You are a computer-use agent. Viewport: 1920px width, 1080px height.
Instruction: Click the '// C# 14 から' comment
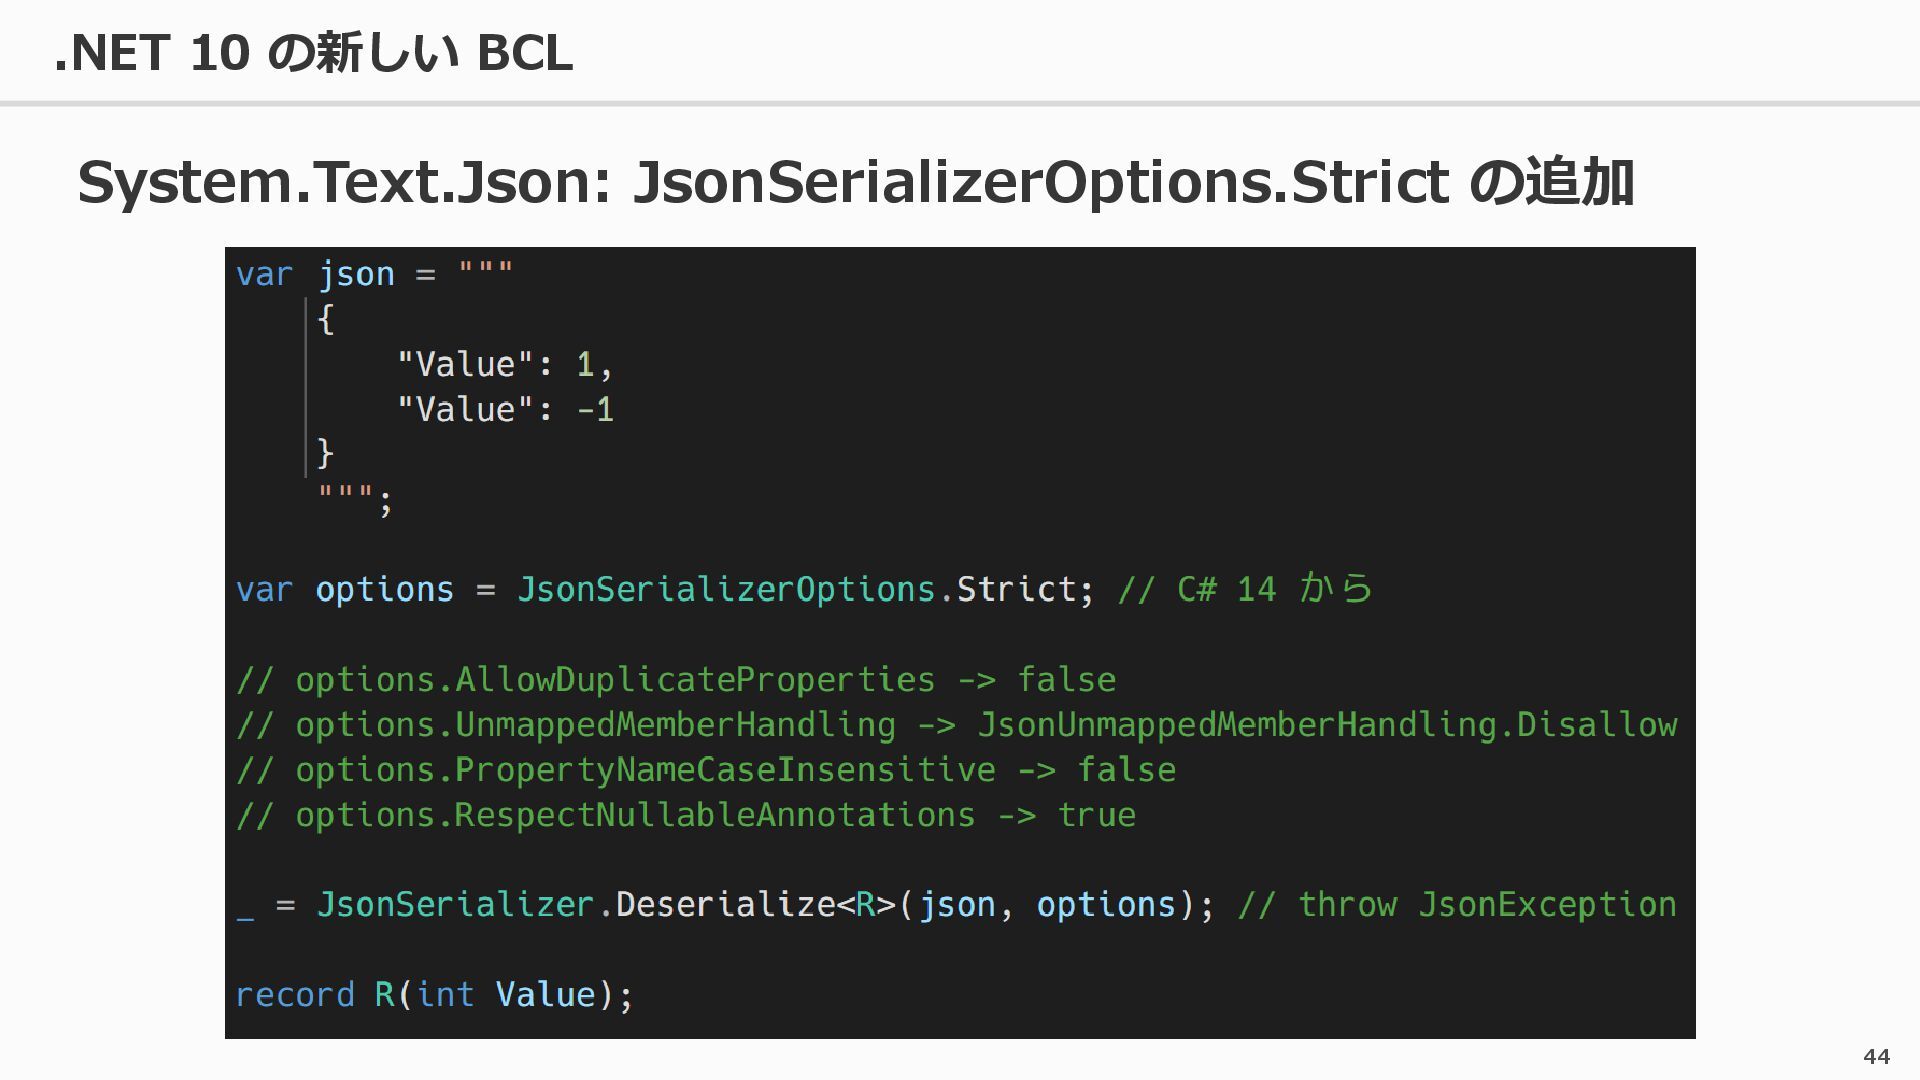[1245, 589]
